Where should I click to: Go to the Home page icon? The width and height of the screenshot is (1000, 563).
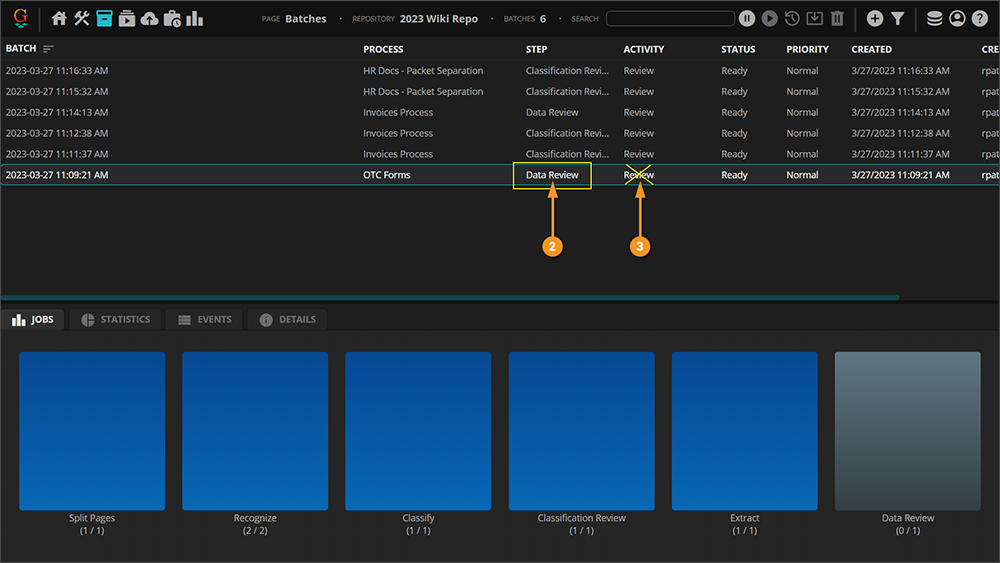pos(59,18)
